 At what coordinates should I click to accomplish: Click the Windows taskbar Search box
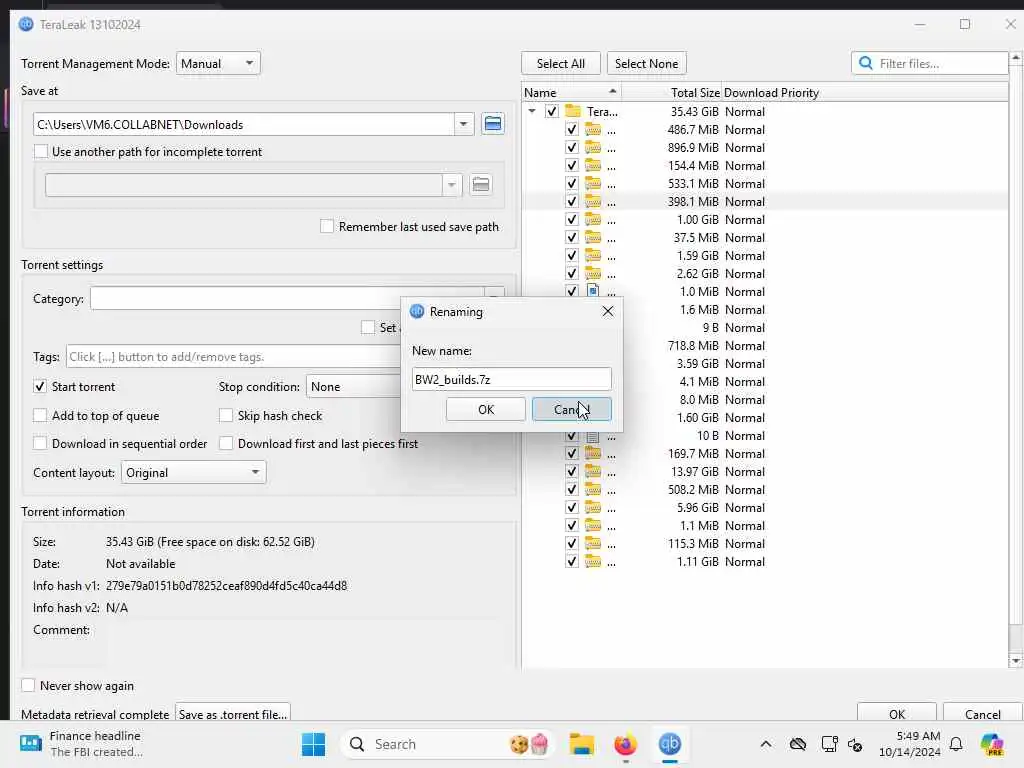[x=447, y=744]
